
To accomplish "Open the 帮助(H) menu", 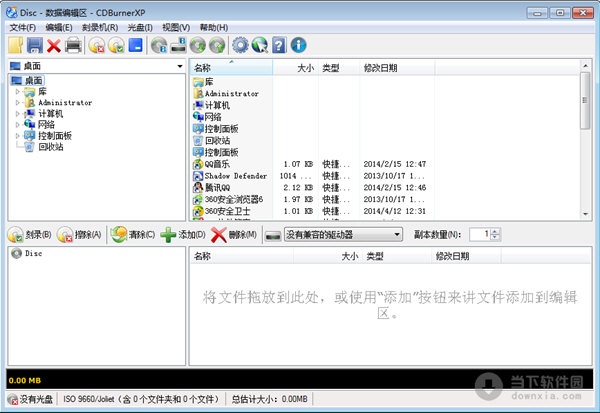I will pos(214,28).
